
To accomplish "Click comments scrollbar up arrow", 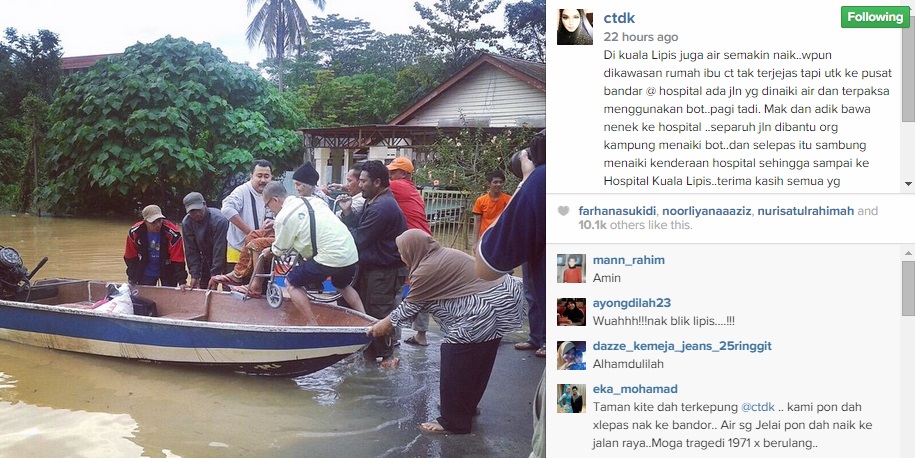I will tap(908, 253).
